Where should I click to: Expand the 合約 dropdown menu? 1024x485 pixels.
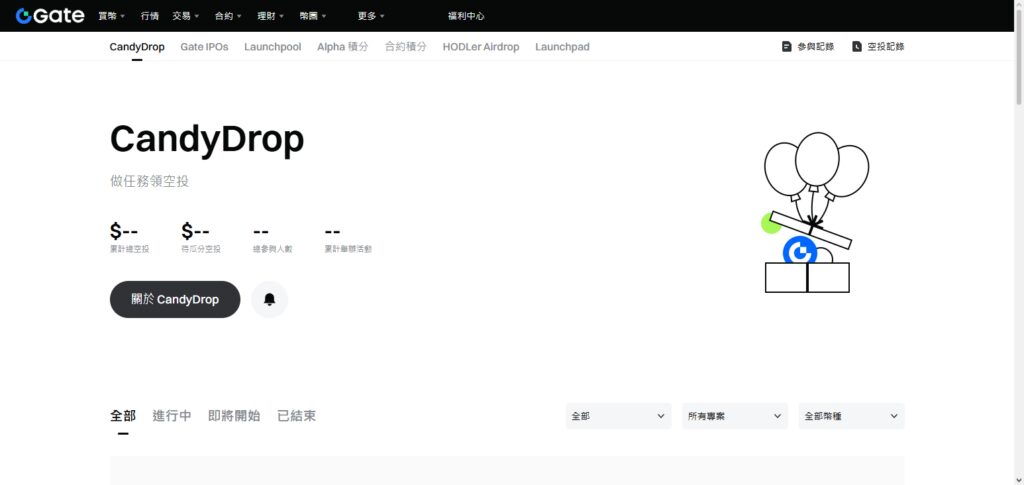[x=229, y=16]
